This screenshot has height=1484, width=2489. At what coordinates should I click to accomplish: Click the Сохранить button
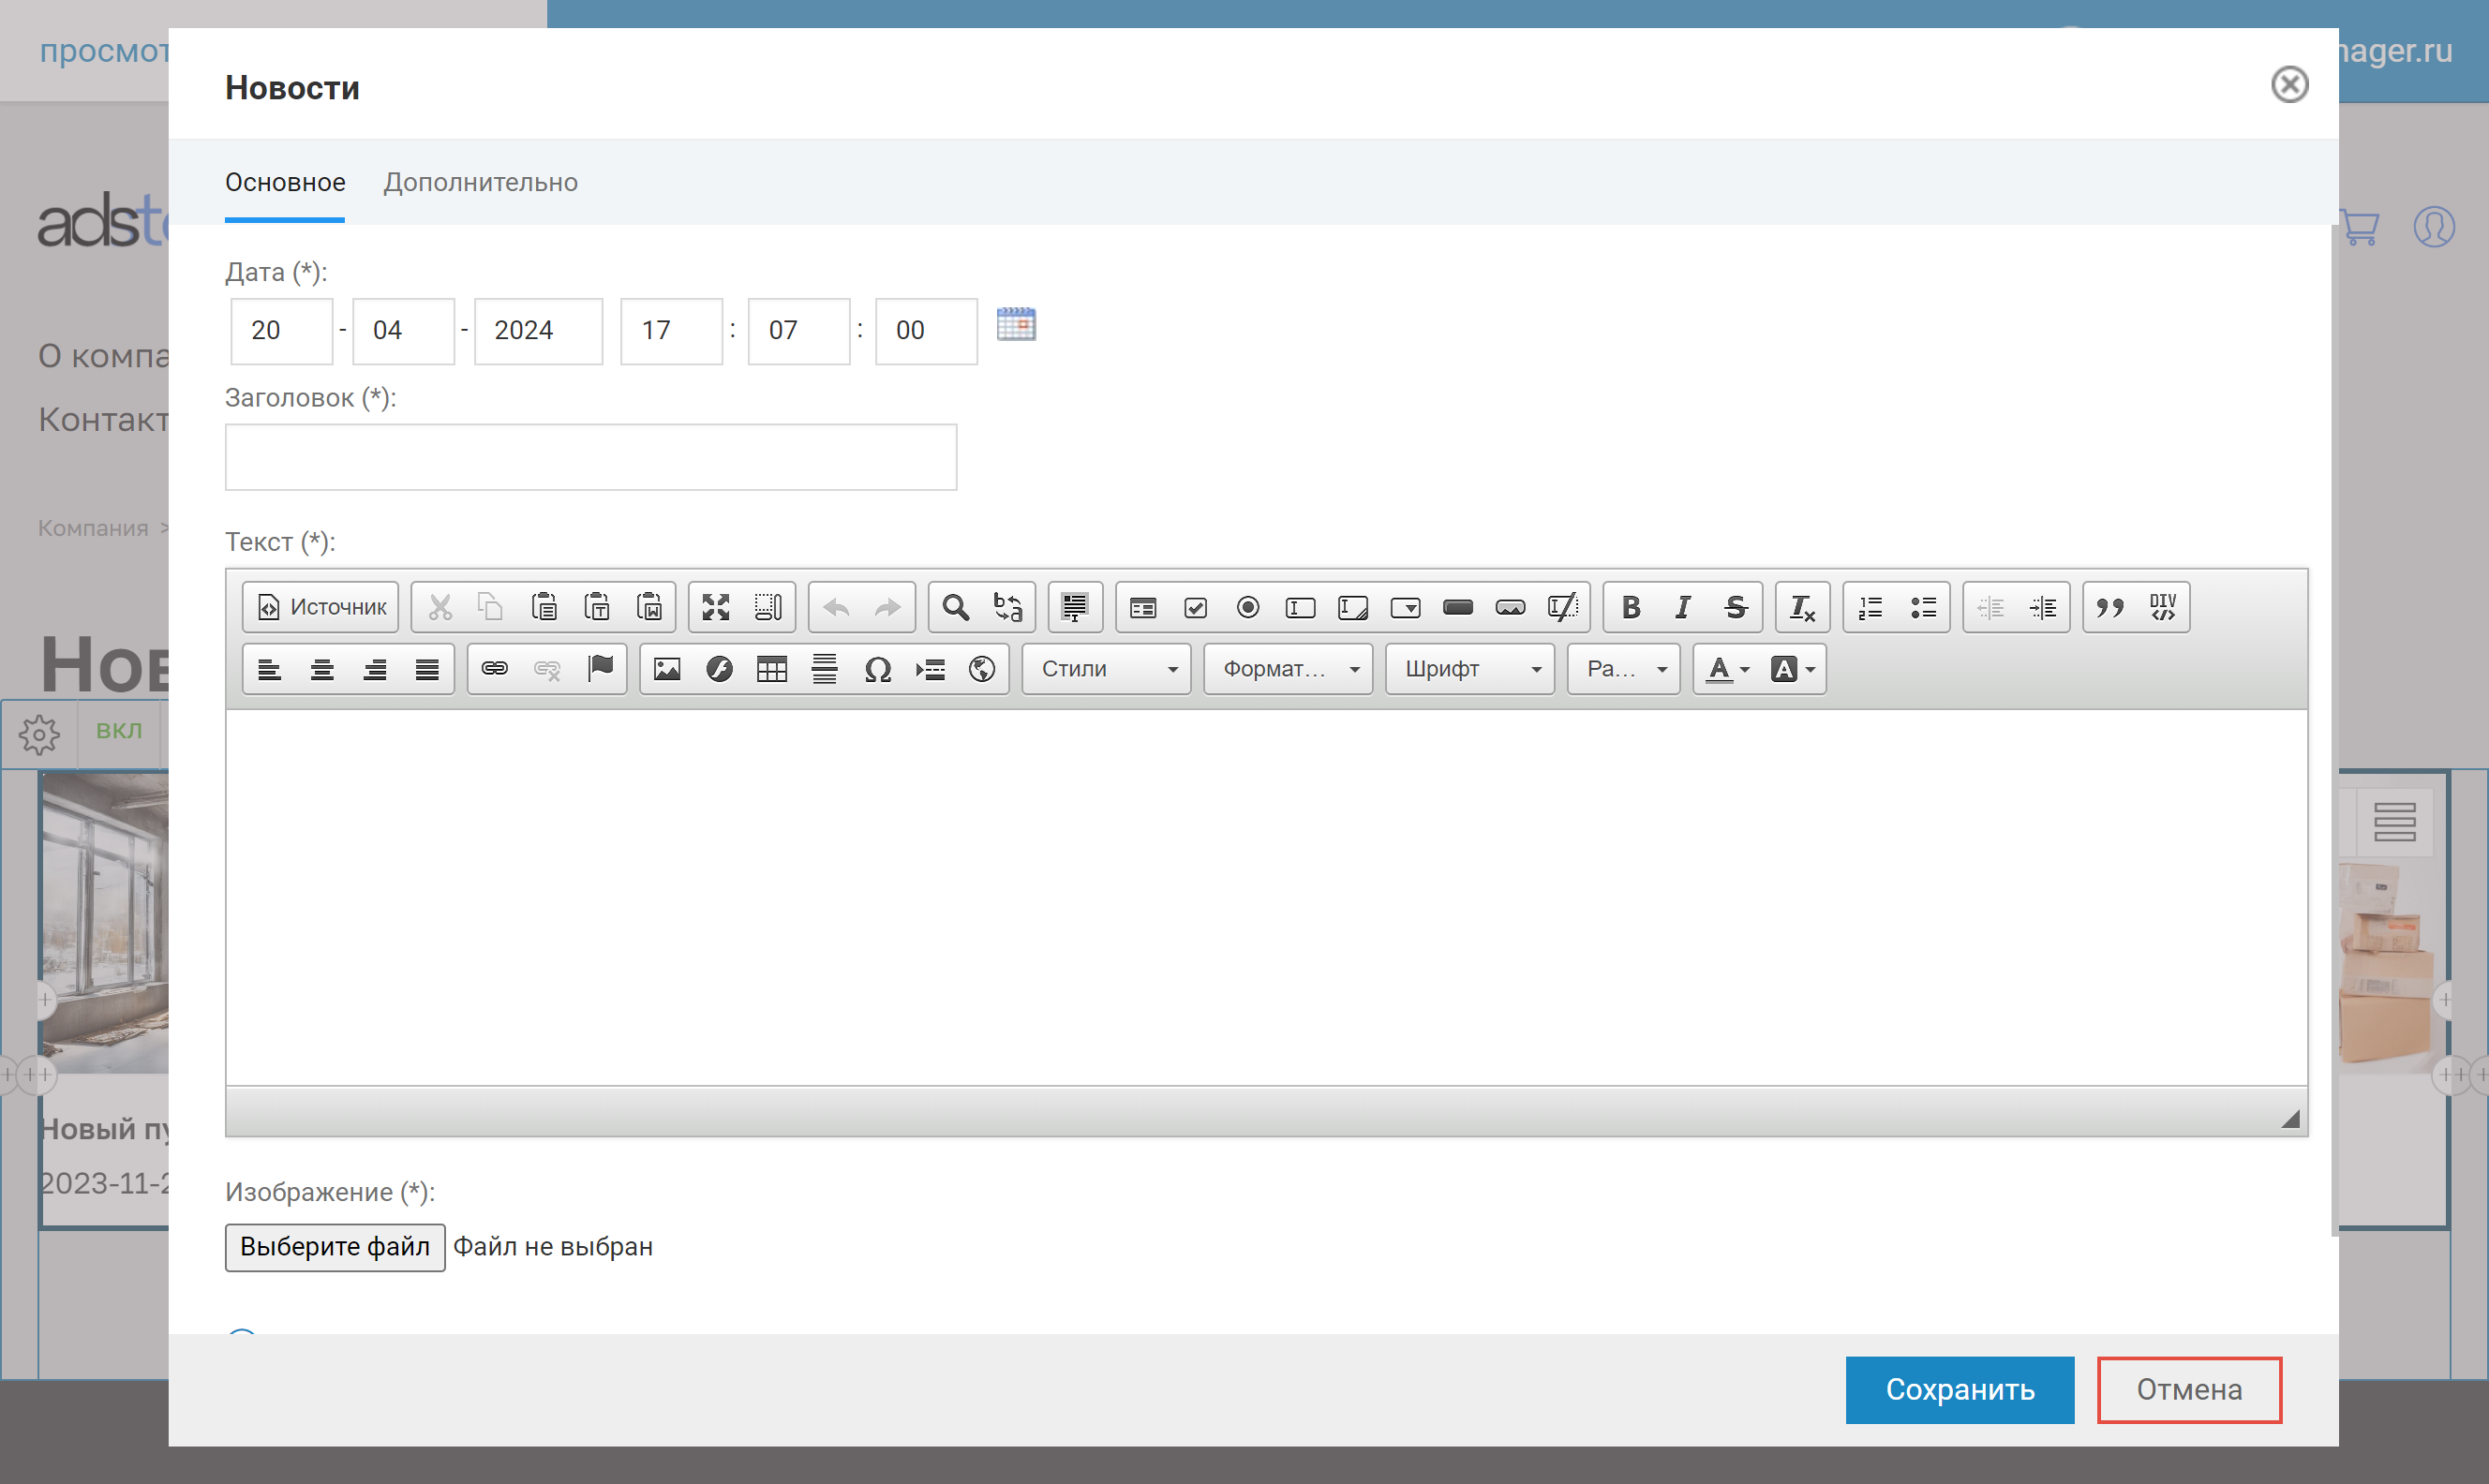click(x=1958, y=1389)
